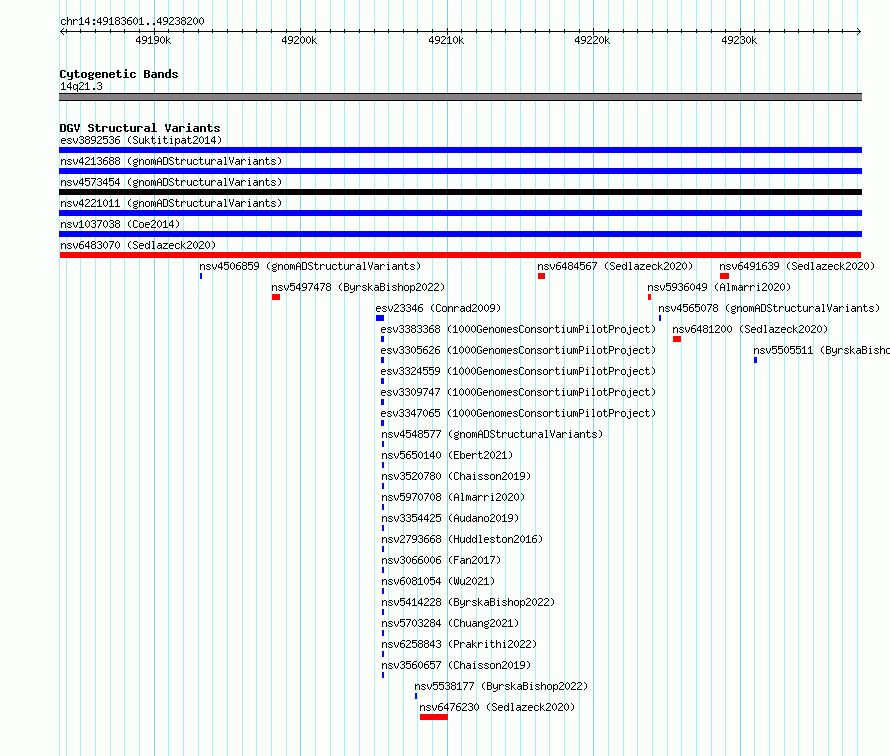Click the esv3892536 (Suktitipat2014) variant label
Viewport: 890px width, 756px height.
(x=141, y=140)
